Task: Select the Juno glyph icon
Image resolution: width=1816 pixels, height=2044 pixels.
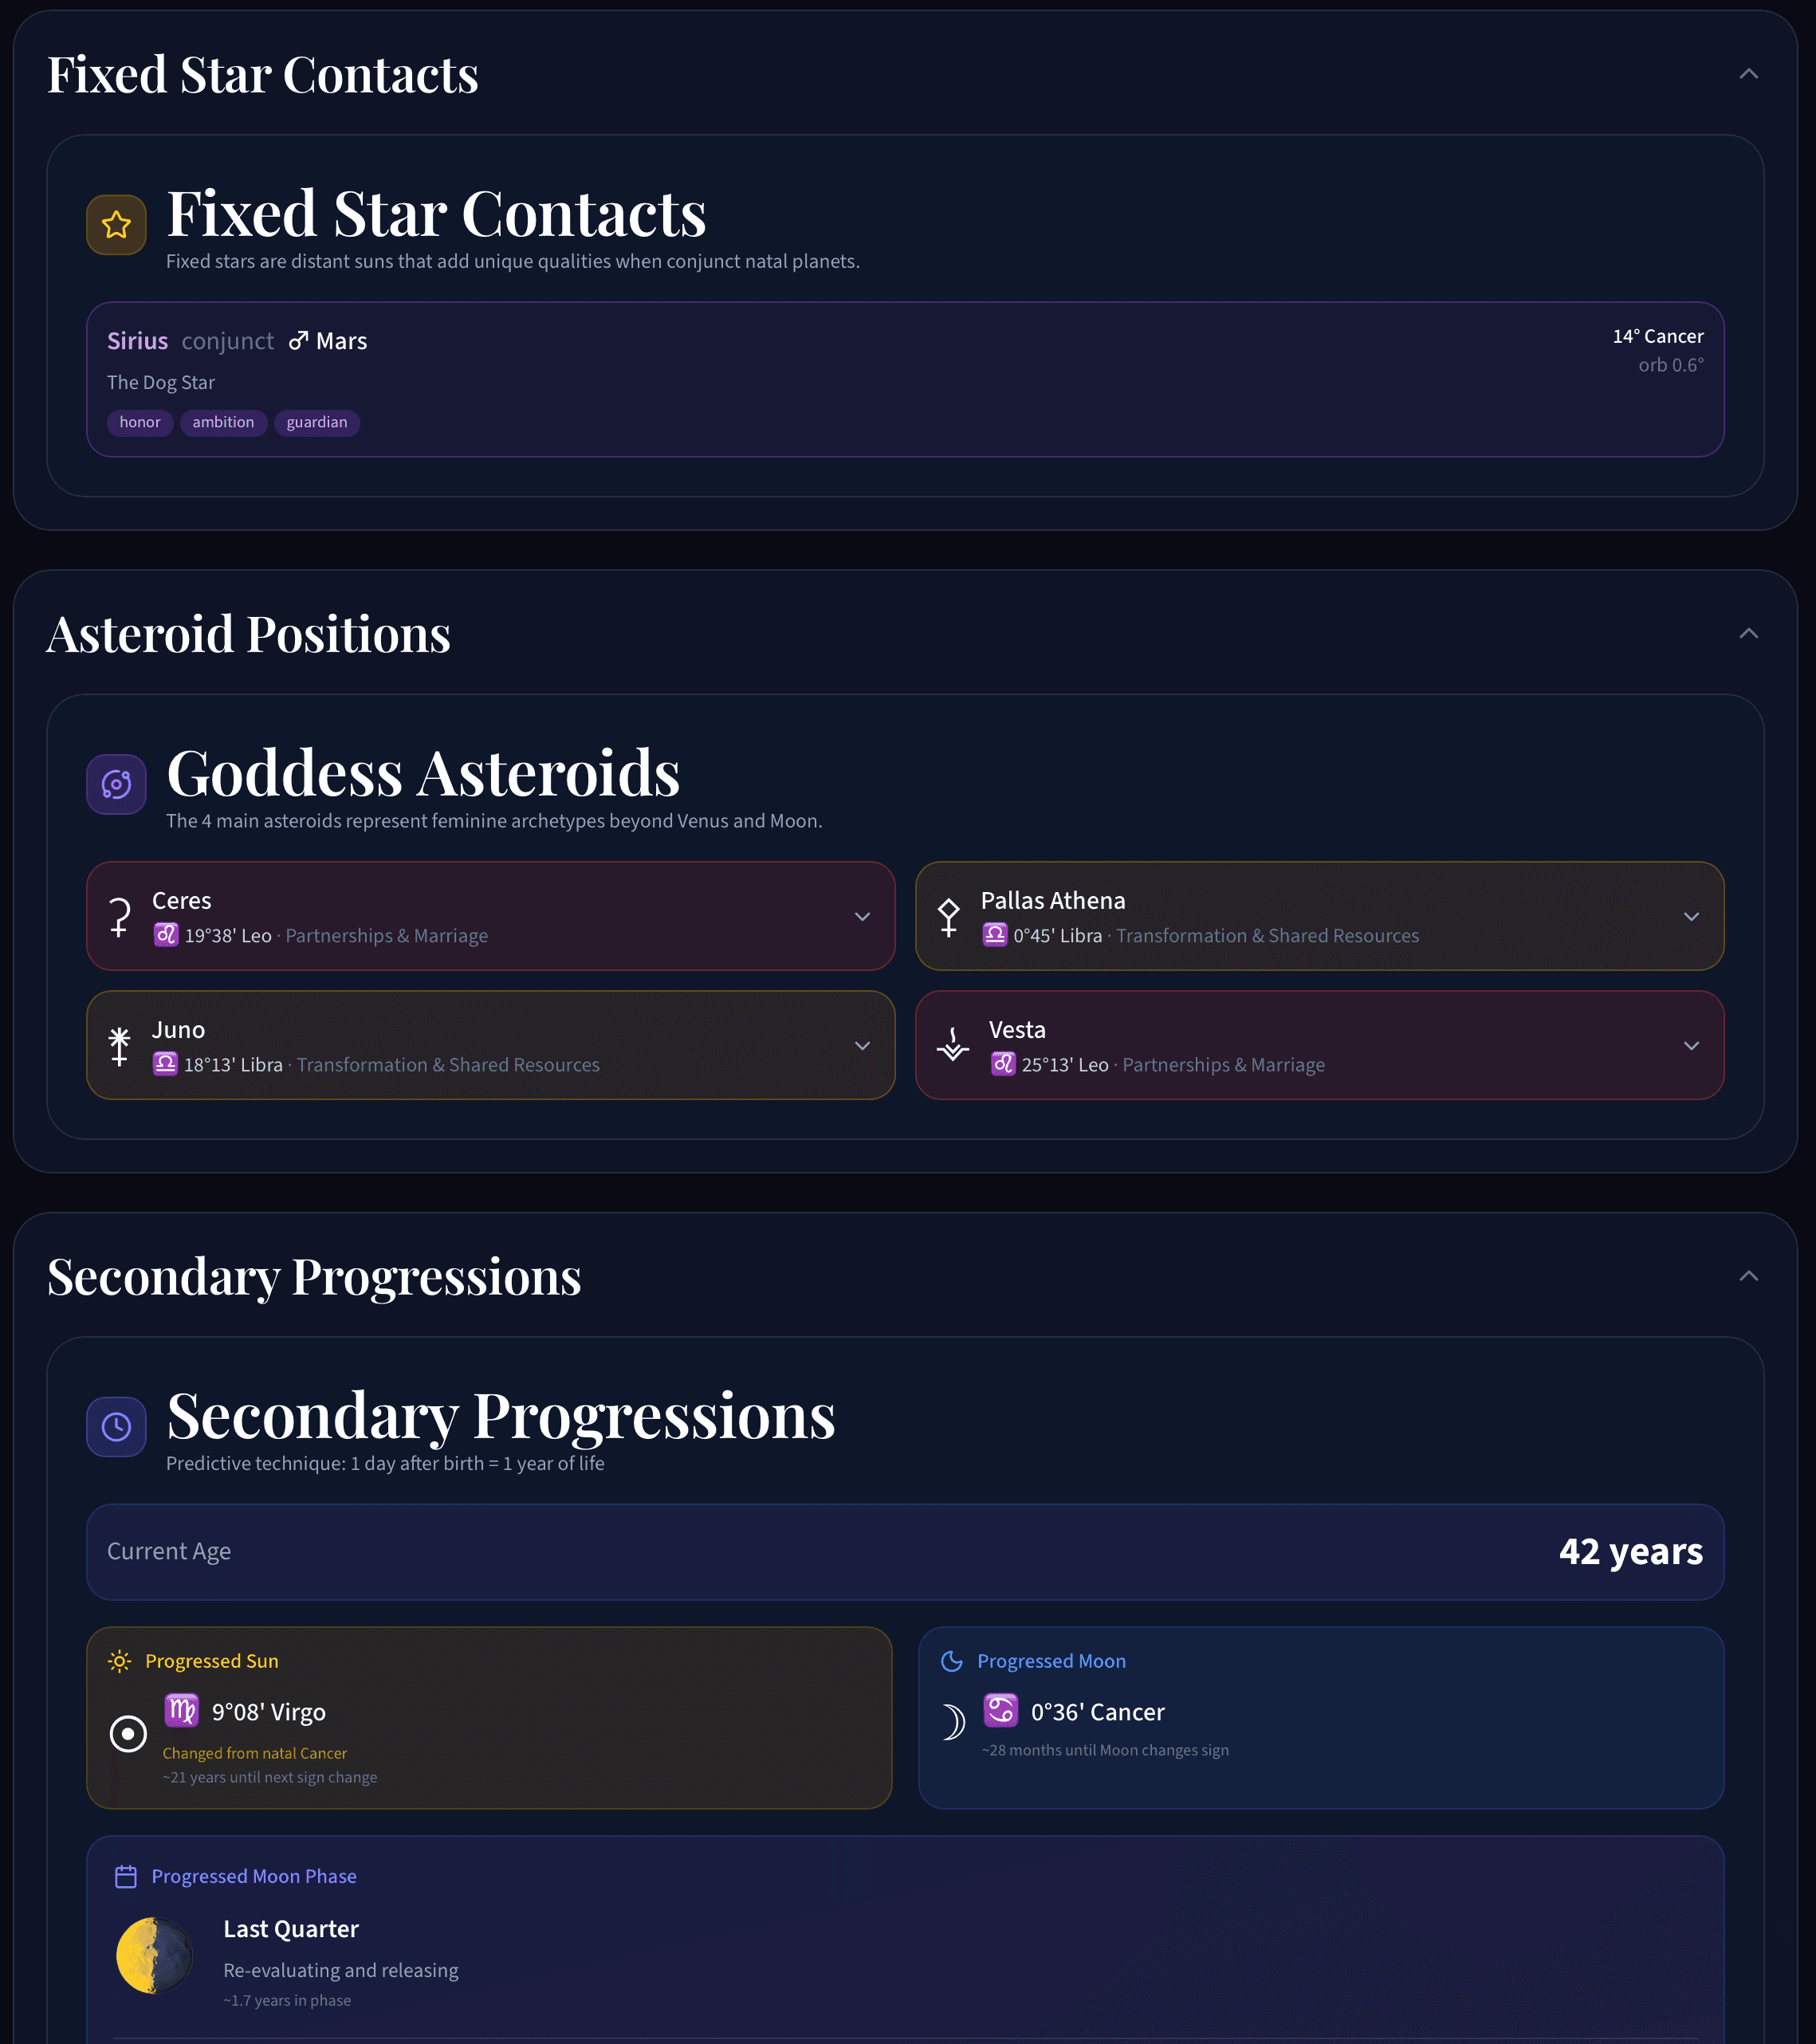Action: (x=120, y=1045)
